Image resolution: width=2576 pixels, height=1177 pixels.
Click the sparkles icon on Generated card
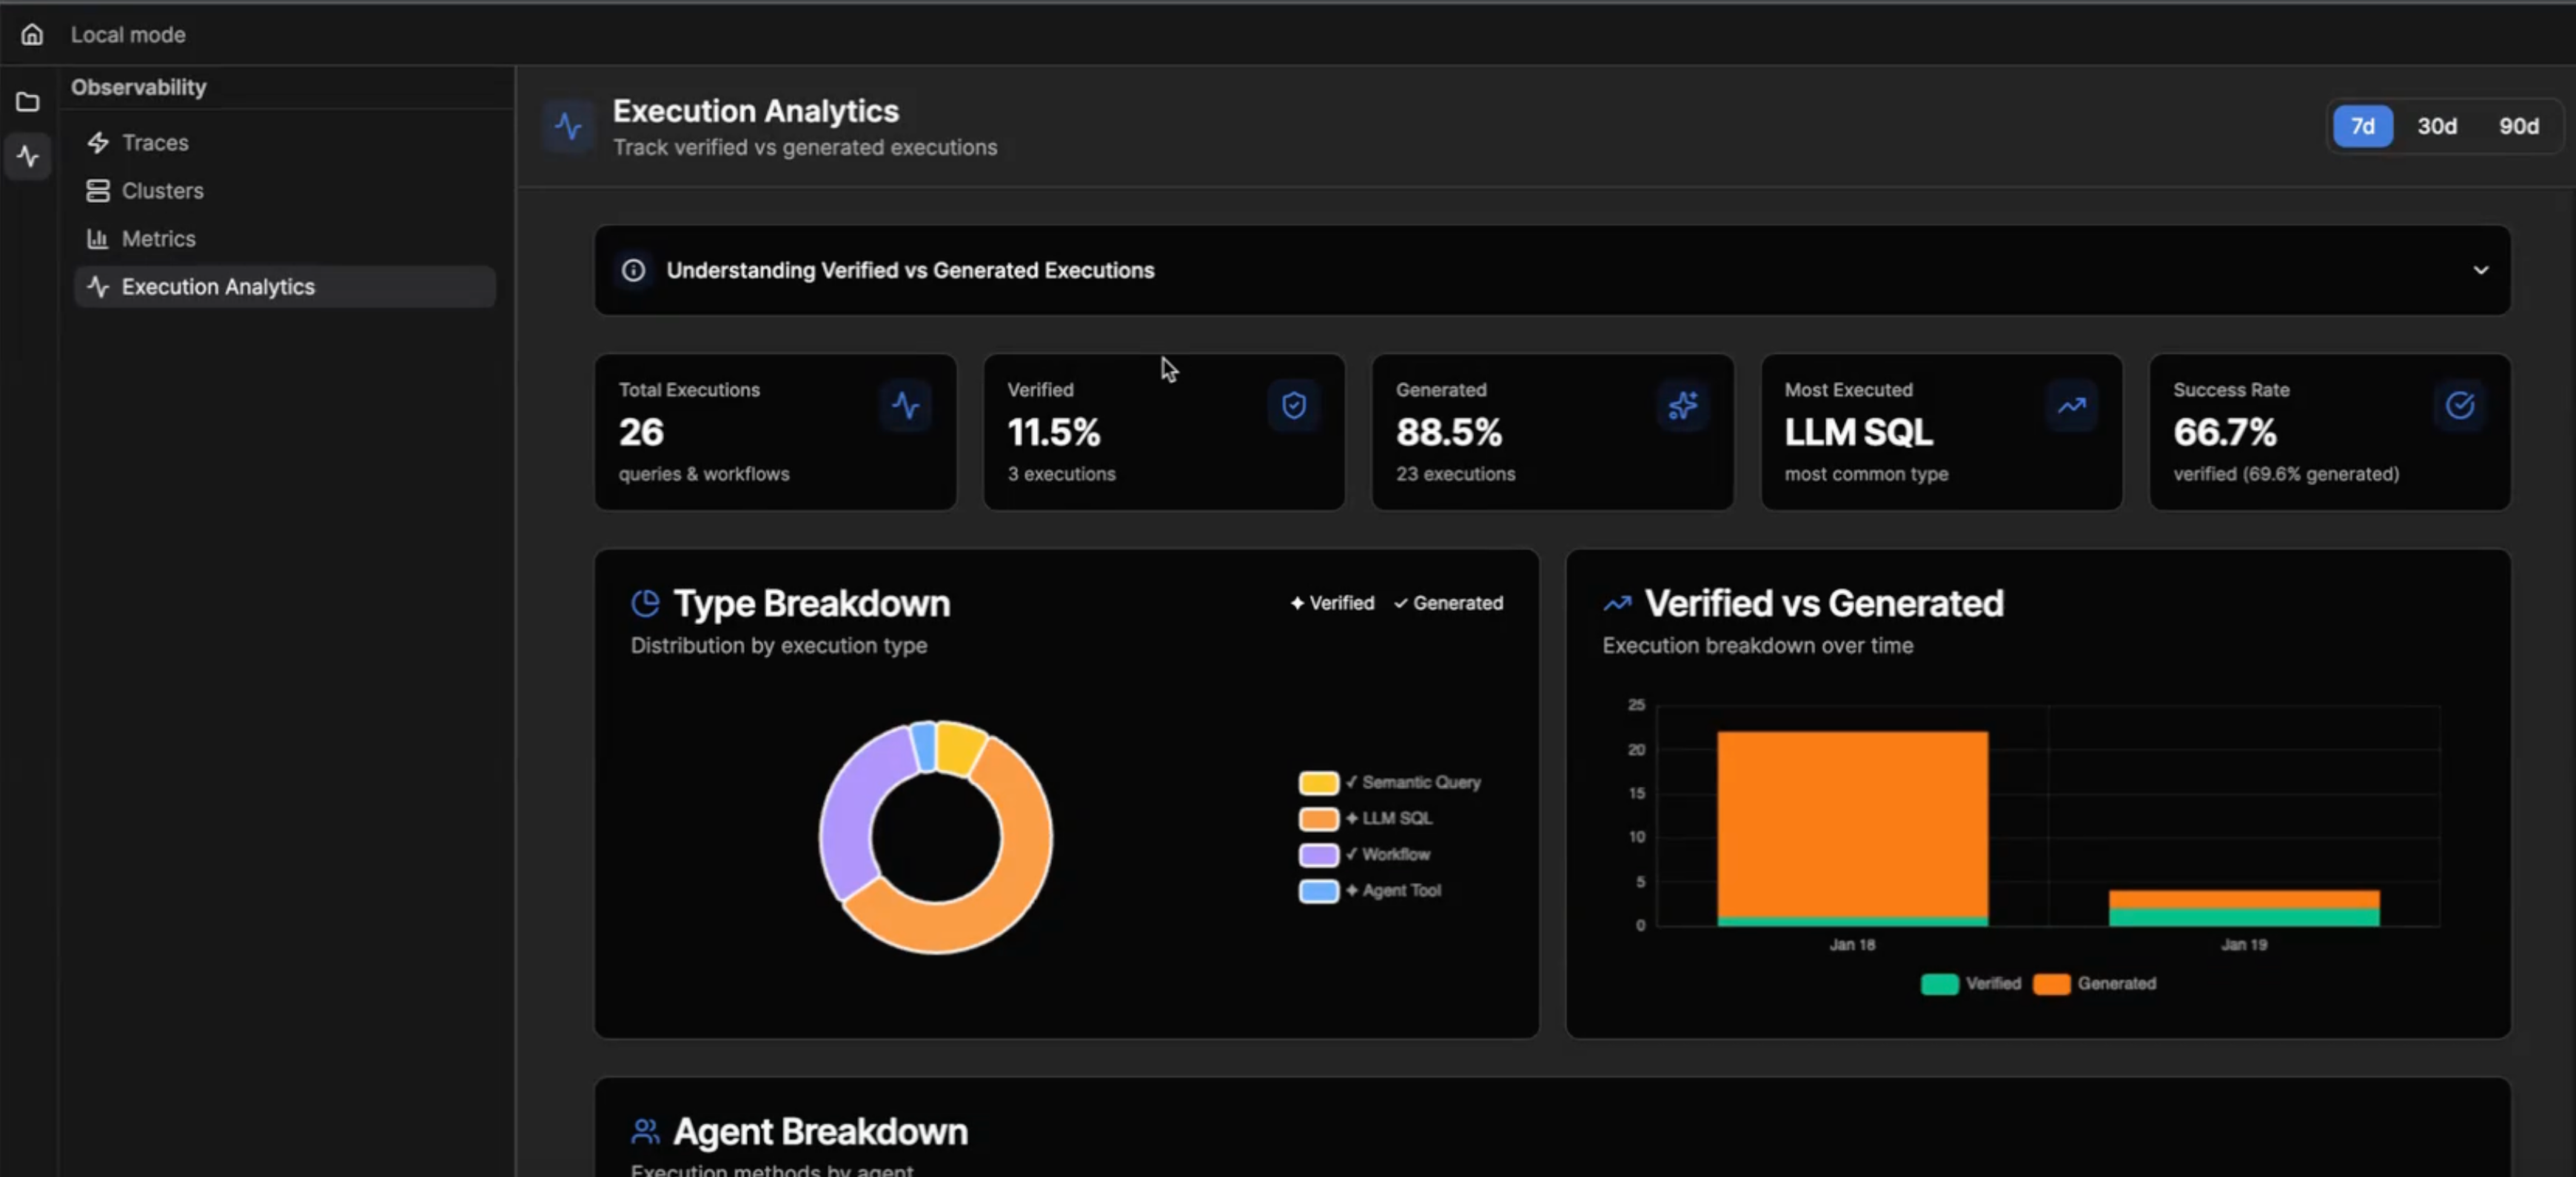tap(1682, 405)
